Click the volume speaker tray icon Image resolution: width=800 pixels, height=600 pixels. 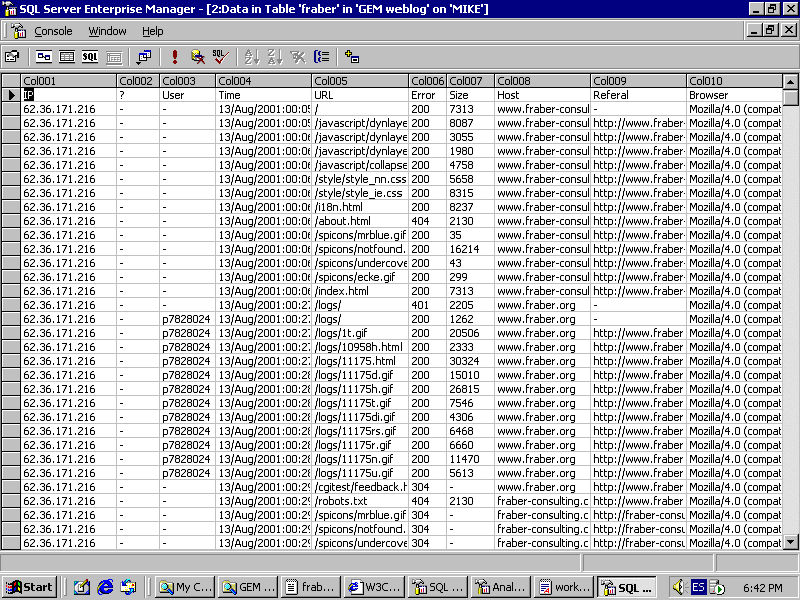[x=677, y=587]
